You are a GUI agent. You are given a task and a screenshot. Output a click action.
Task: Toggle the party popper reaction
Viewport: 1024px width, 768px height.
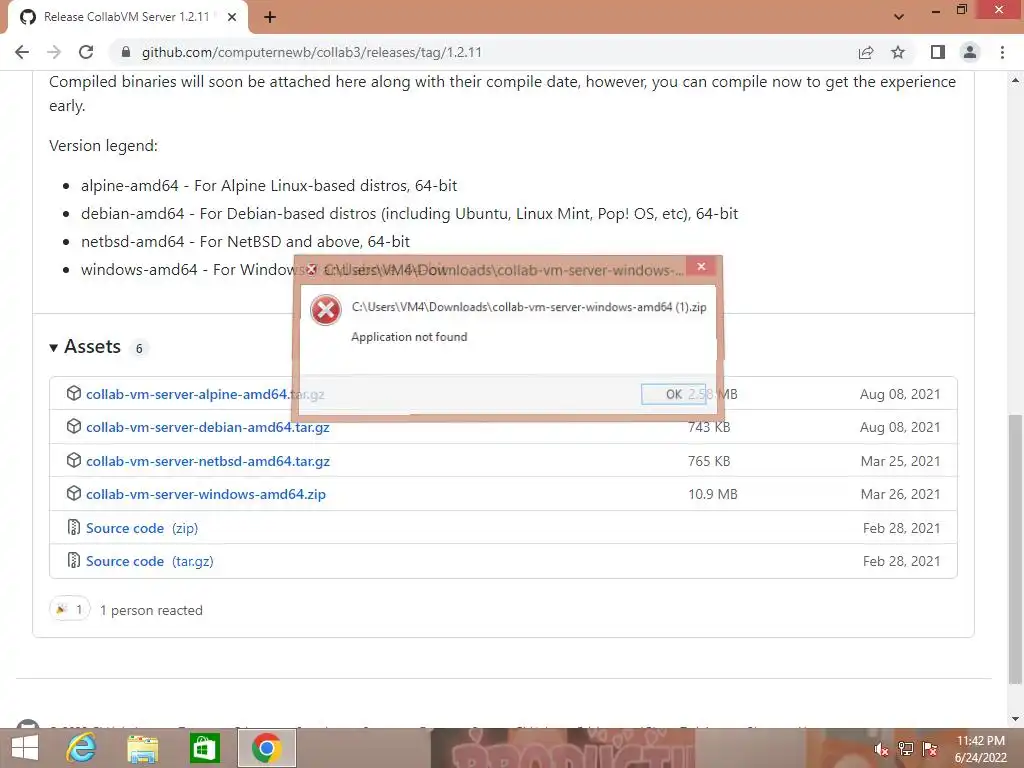coord(69,609)
